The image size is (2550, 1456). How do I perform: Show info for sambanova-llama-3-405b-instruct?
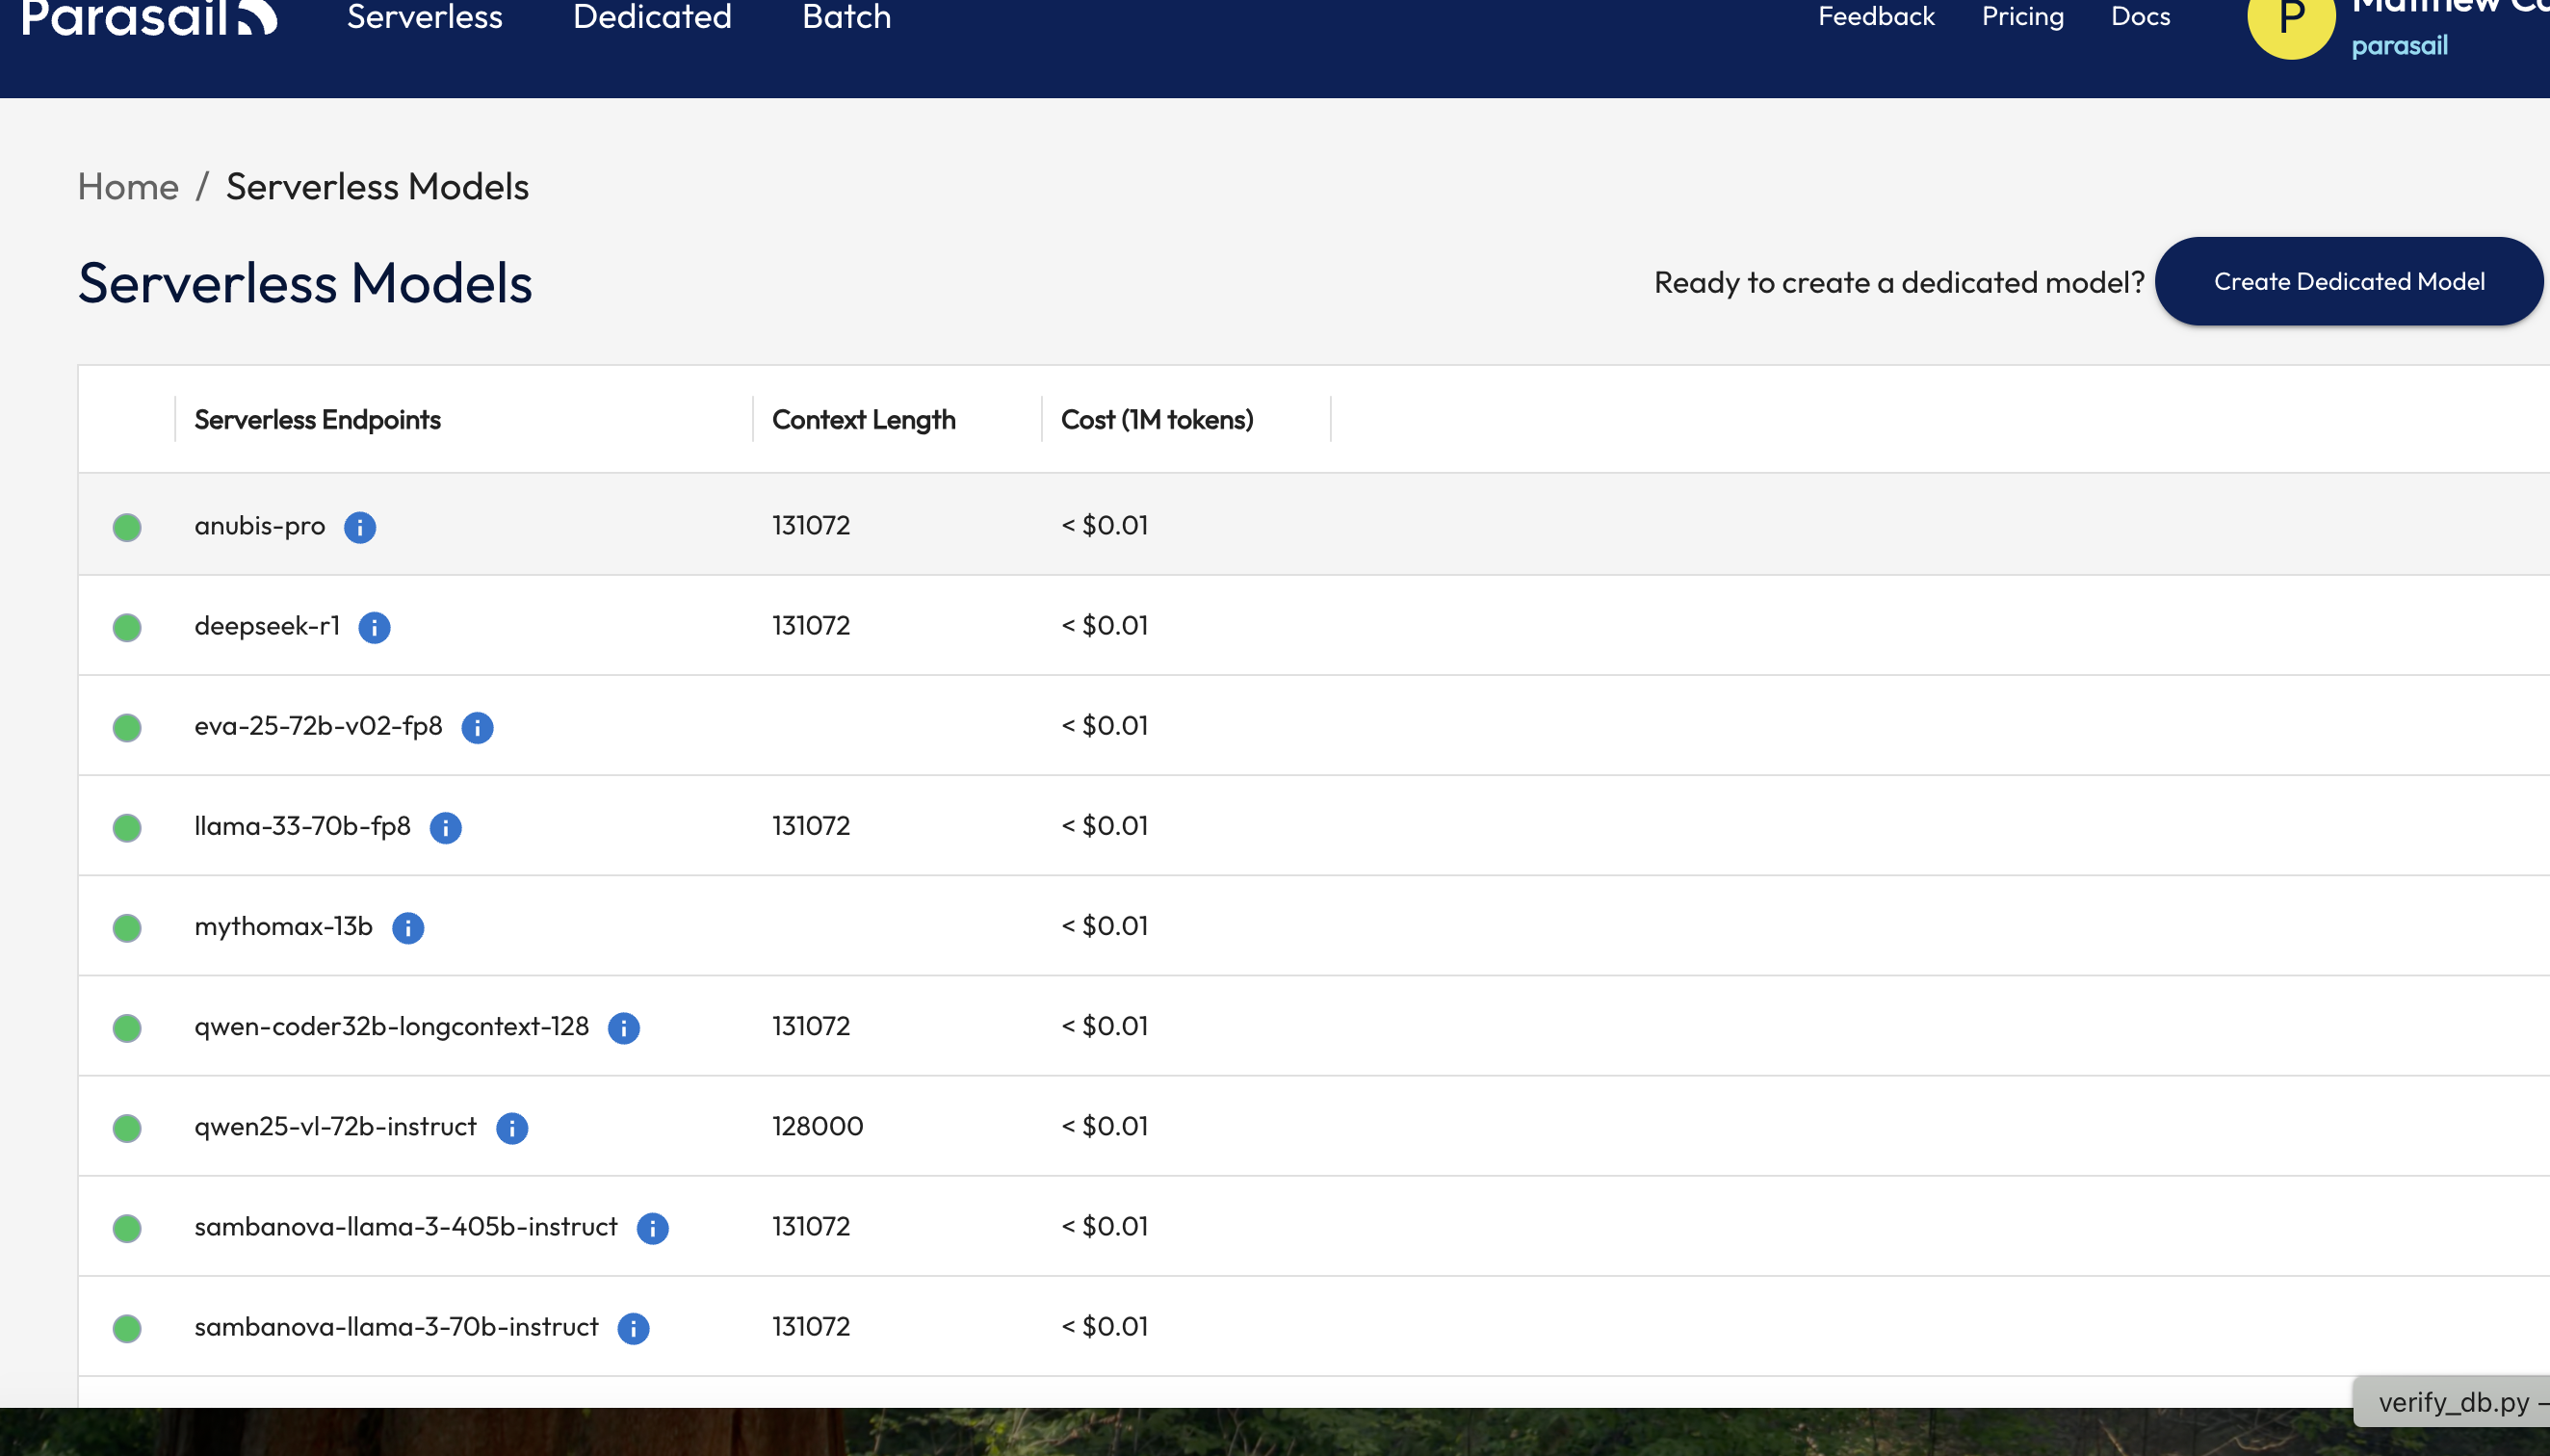coord(652,1227)
